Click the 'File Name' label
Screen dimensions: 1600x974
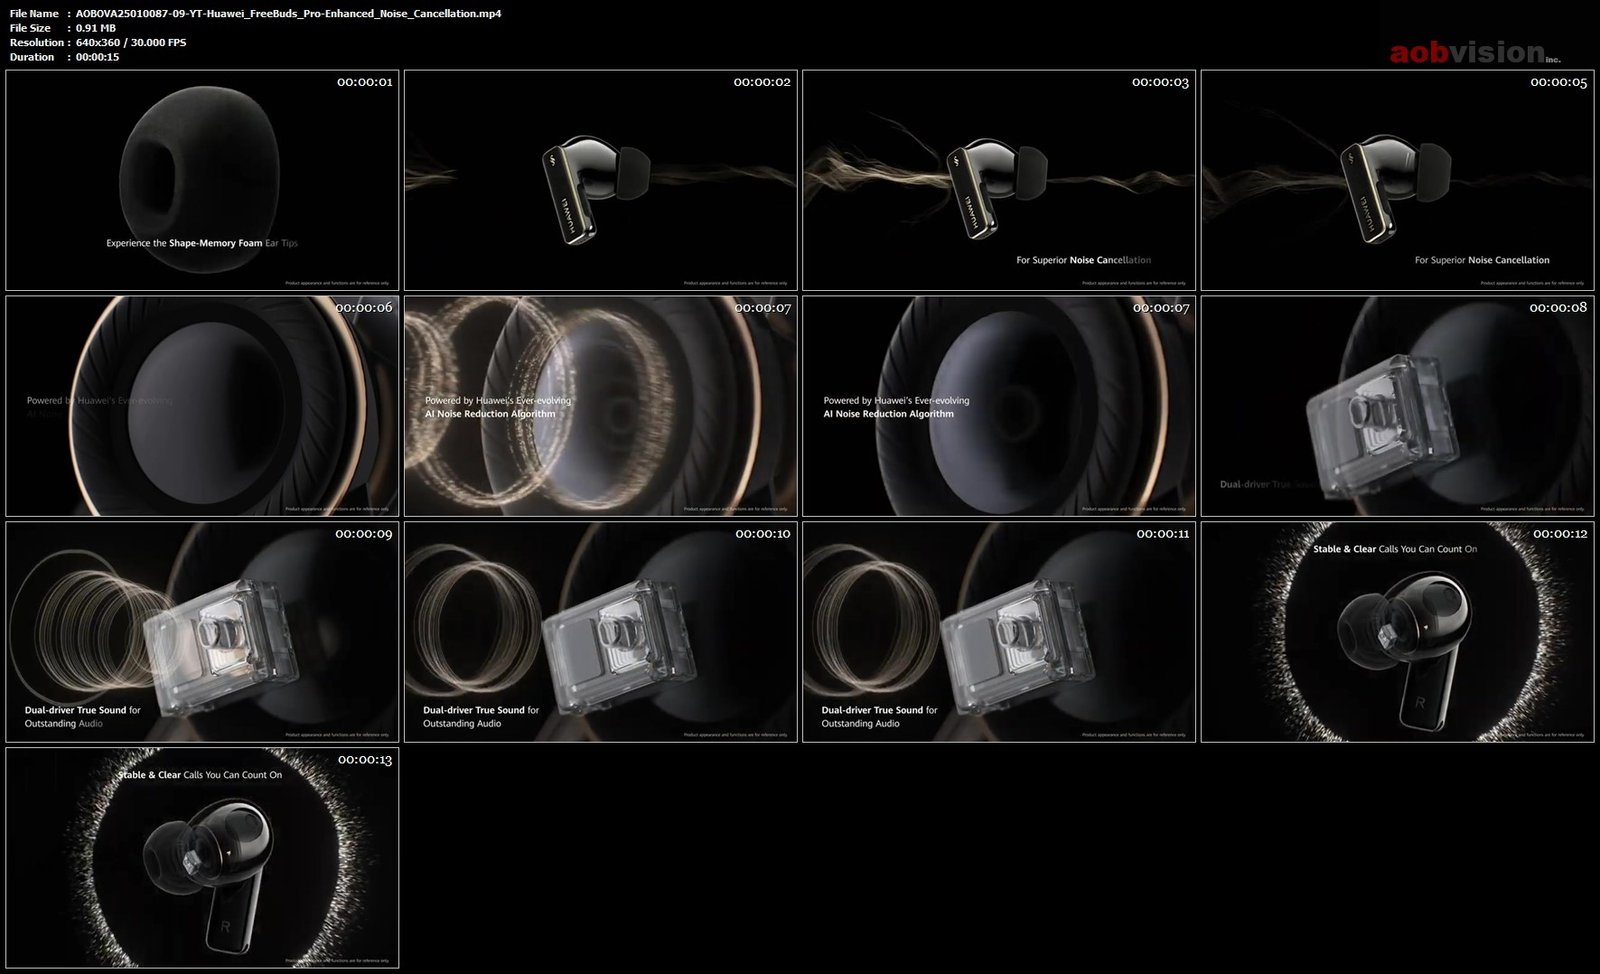(34, 14)
